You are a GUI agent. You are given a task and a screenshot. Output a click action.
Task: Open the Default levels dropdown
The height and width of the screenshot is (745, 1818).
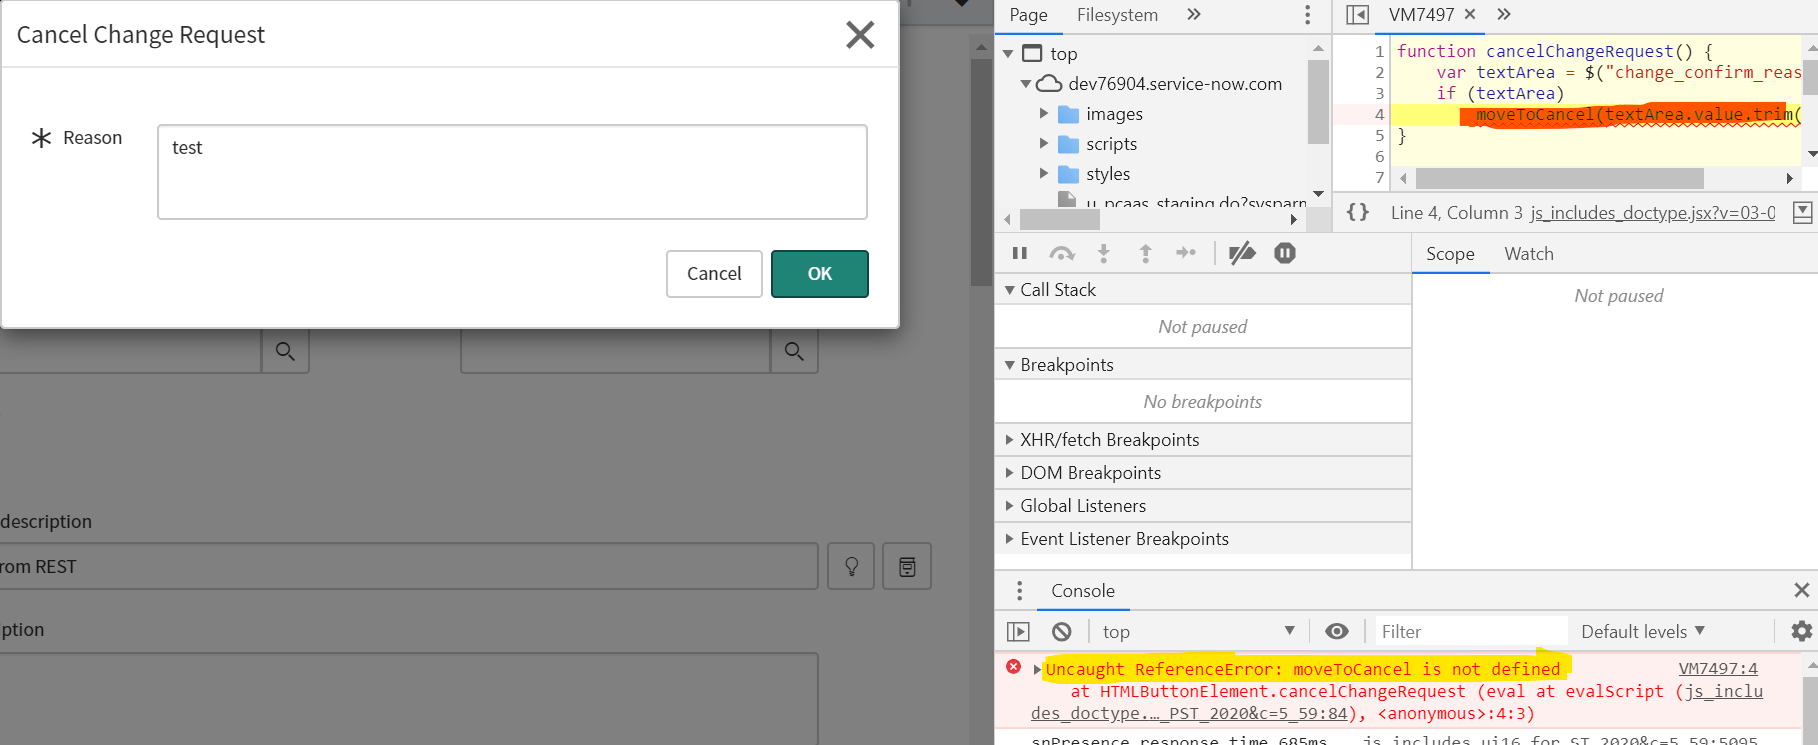pyautogui.click(x=1643, y=631)
